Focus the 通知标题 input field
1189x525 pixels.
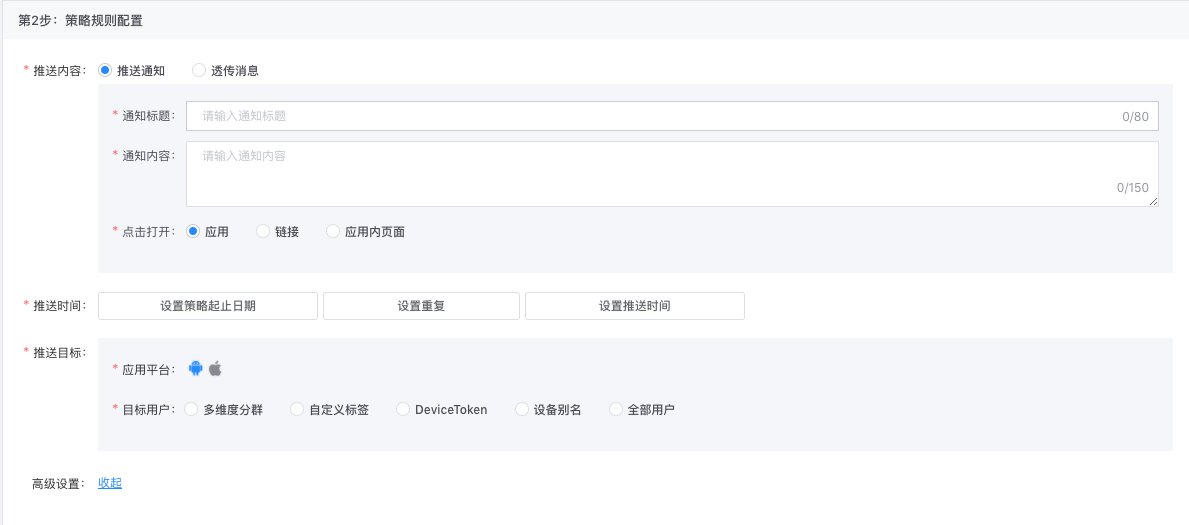tap(650, 116)
